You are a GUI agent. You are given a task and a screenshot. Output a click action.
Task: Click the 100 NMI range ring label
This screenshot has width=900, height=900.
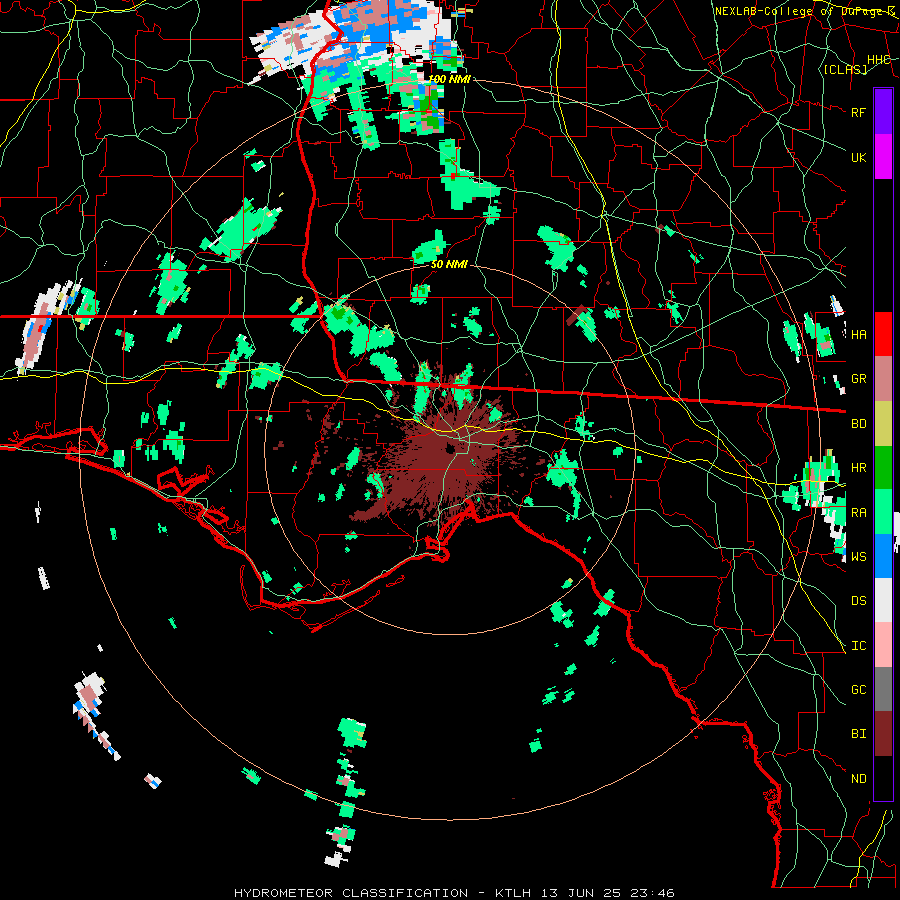449,79
